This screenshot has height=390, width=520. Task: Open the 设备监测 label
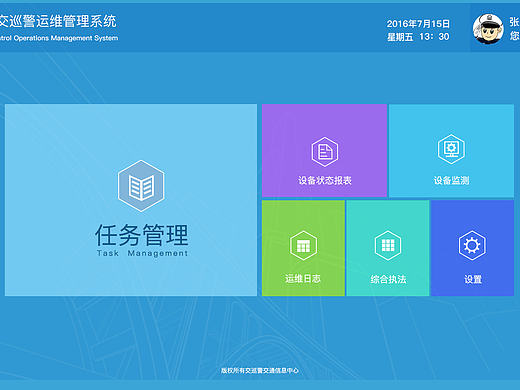(451, 181)
